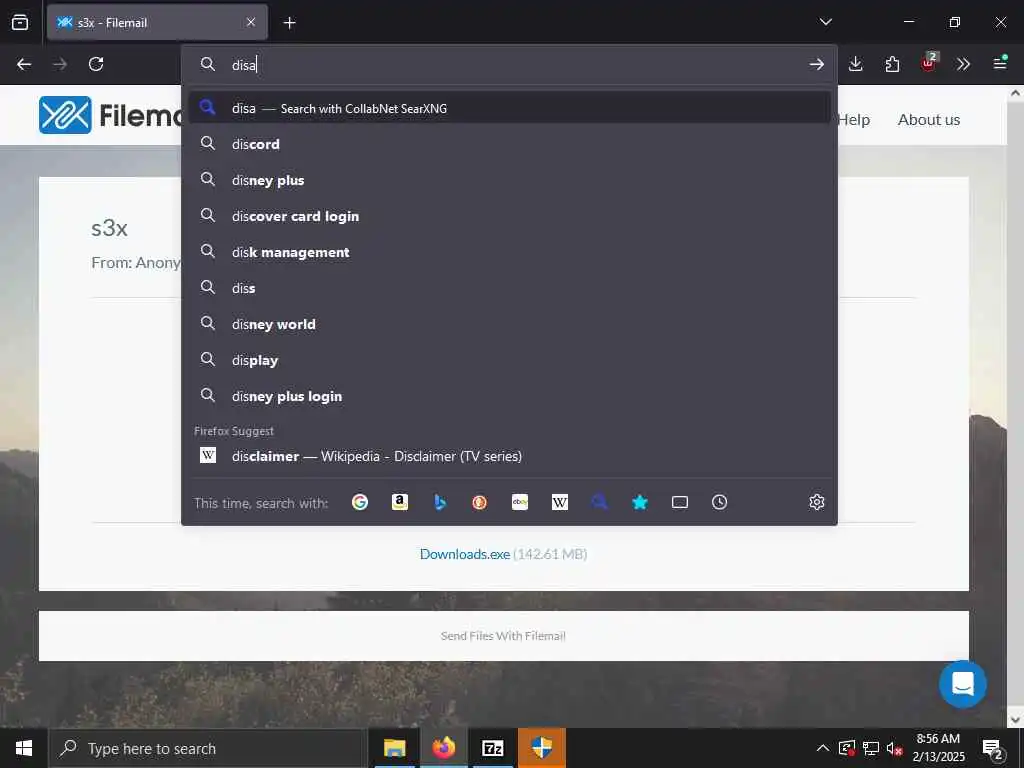The image size is (1024, 768).
Task: Select the 'display' suggestion
Action: click(x=509, y=360)
